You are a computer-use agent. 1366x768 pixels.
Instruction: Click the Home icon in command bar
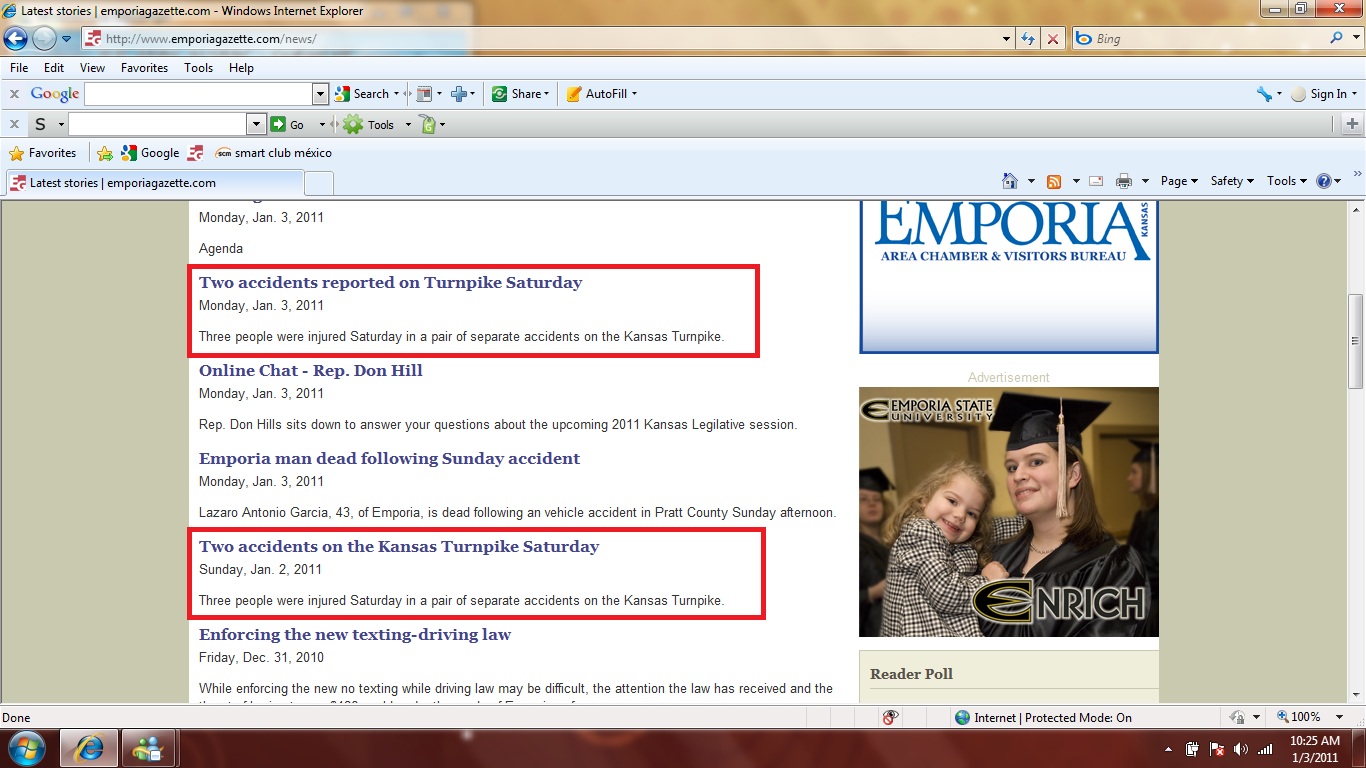[x=1010, y=181]
